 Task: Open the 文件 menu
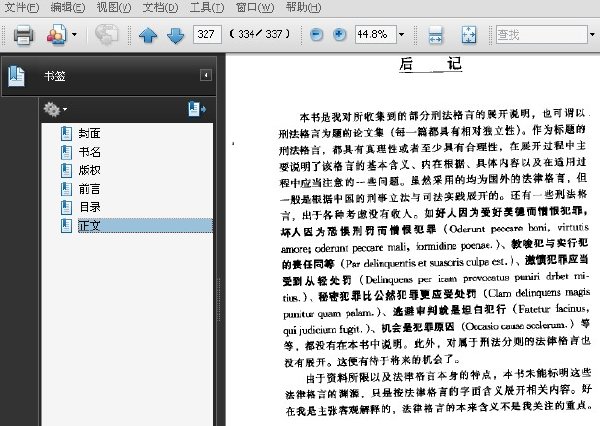click(x=21, y=7)
